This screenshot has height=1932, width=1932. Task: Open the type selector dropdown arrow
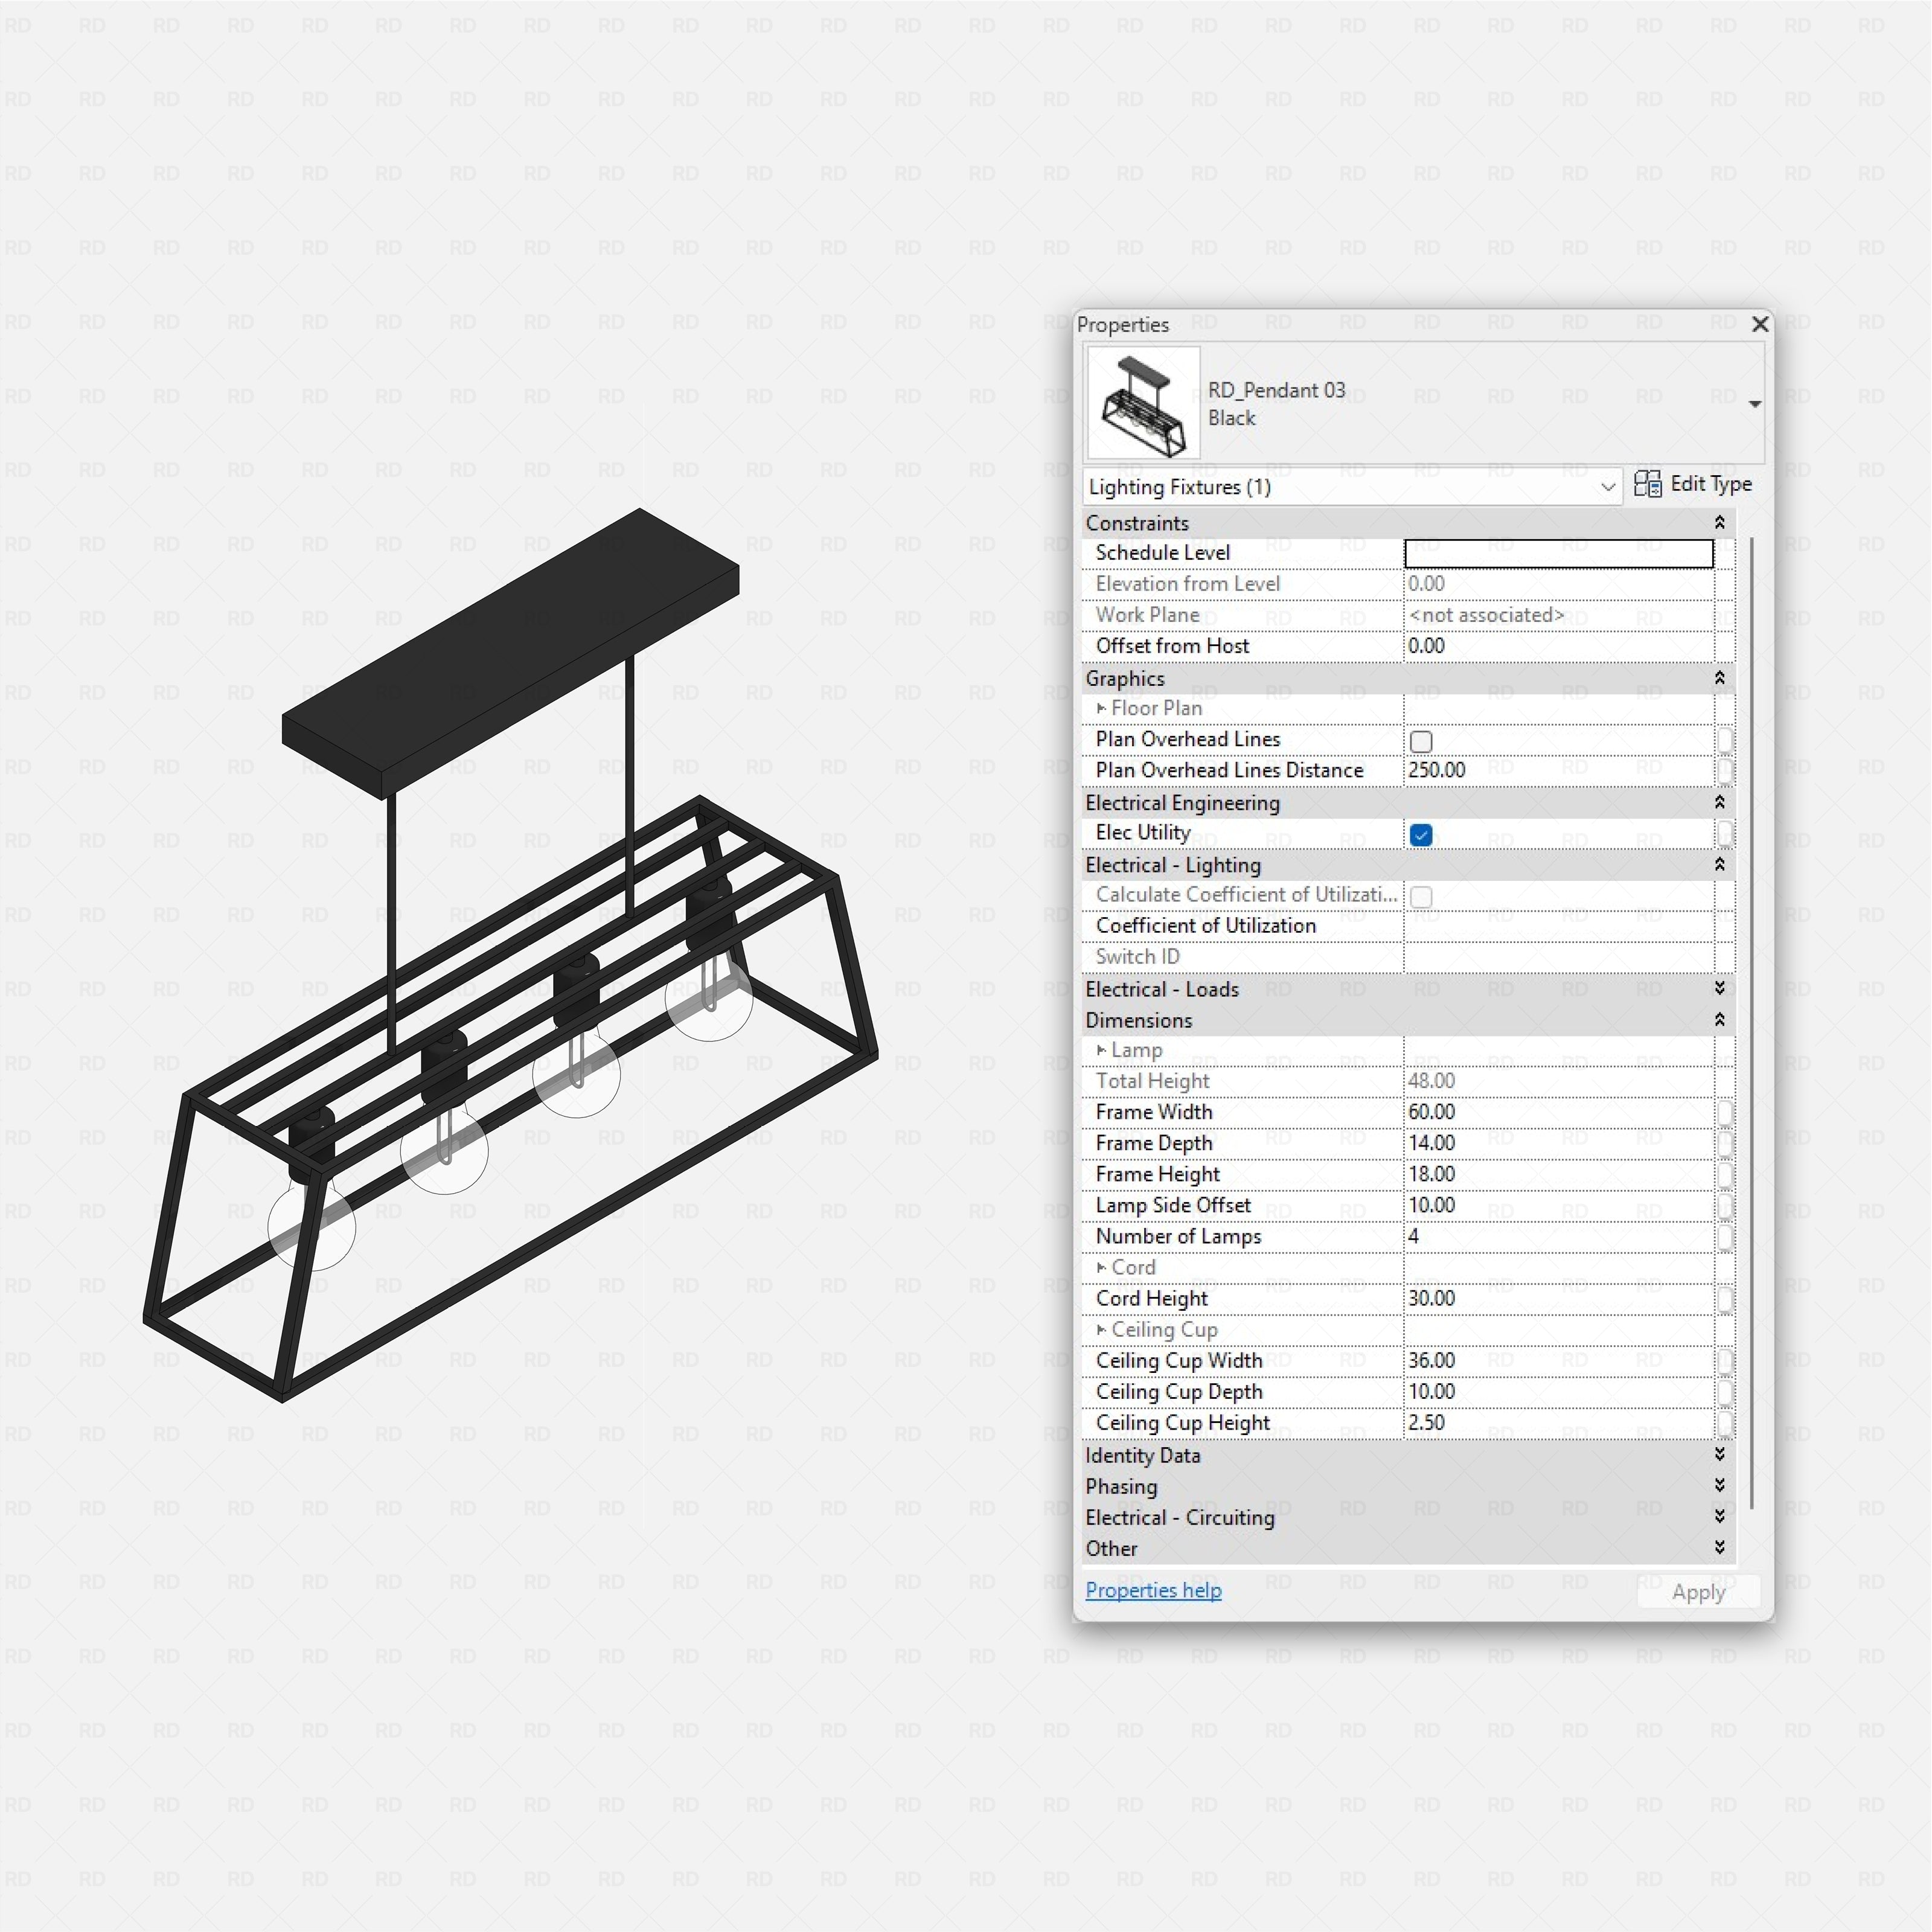pyautogui.click(x=1755, y=404)
